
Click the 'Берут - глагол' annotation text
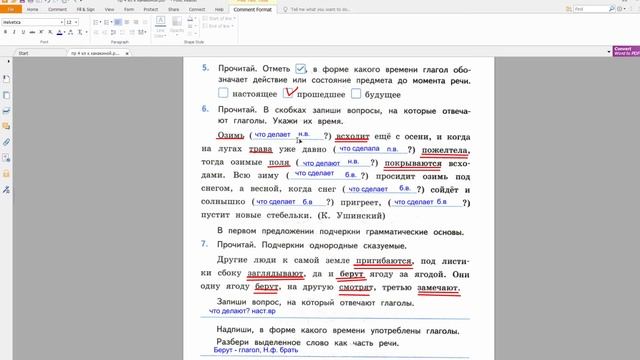256,350
